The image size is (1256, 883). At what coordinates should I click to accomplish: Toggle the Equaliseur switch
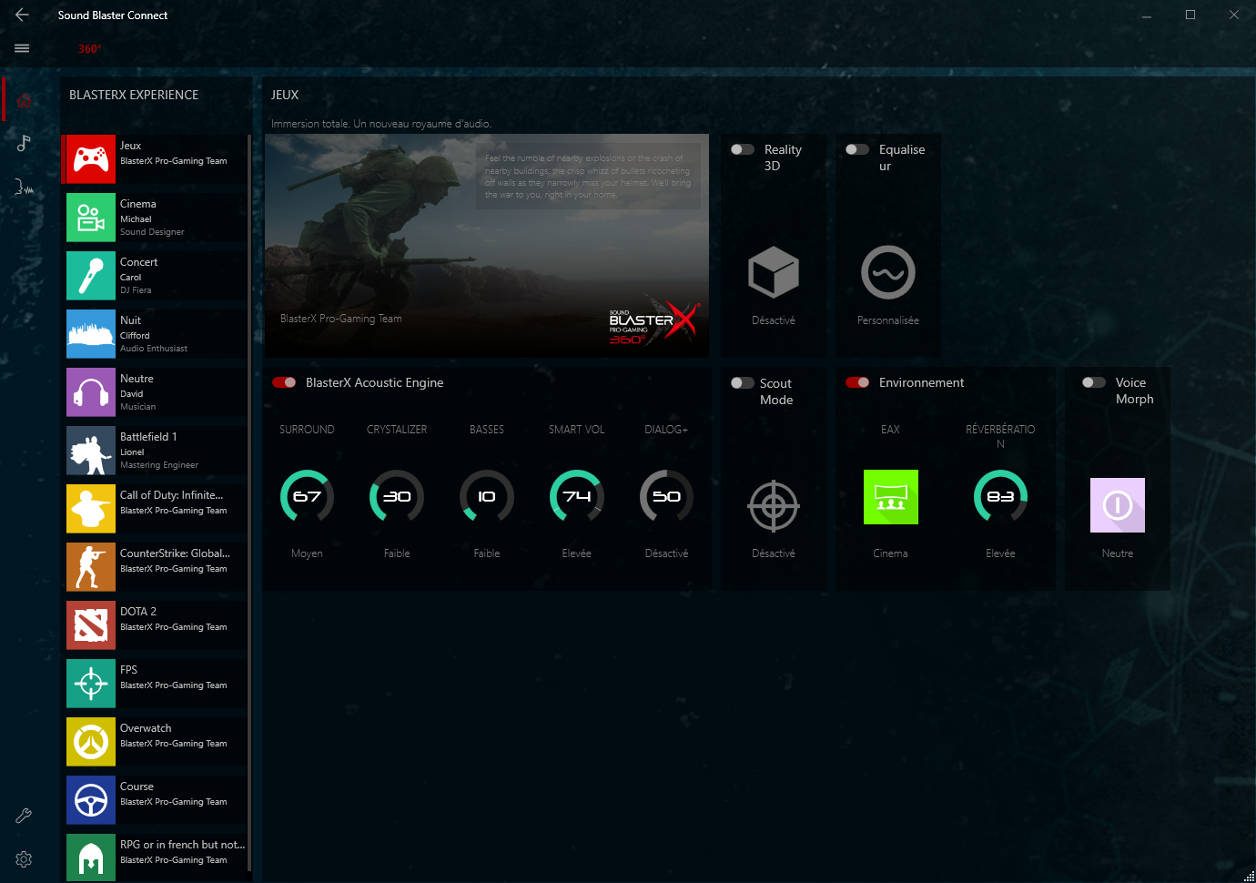pyautogui.click(x=857, y=150)
